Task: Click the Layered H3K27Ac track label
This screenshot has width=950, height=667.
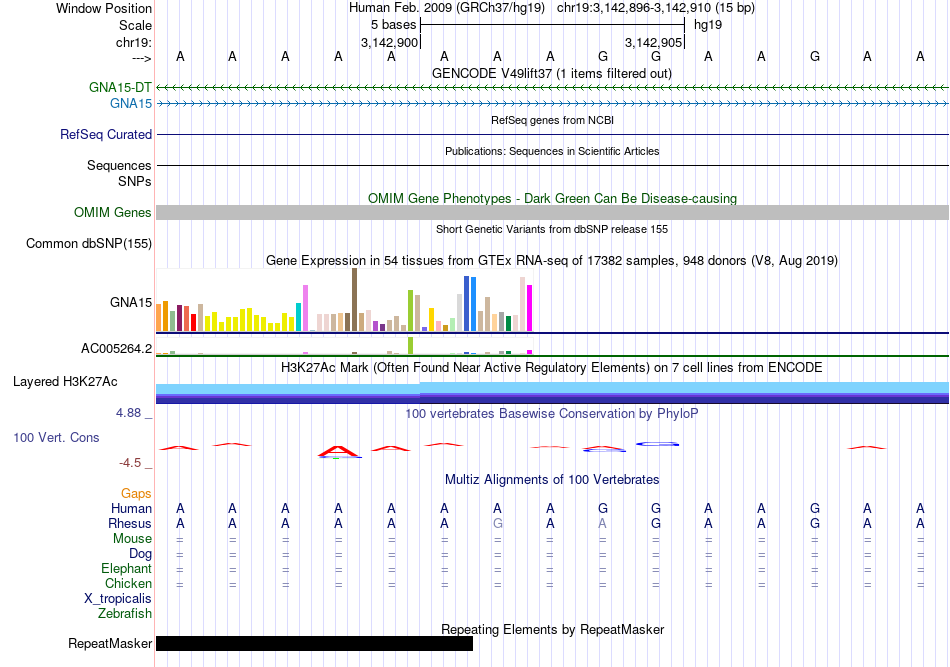Action: tap(65, 382)
